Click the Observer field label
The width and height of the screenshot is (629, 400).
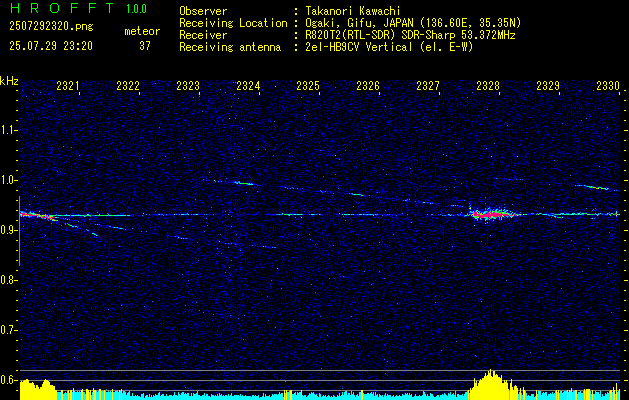point(203,11)
